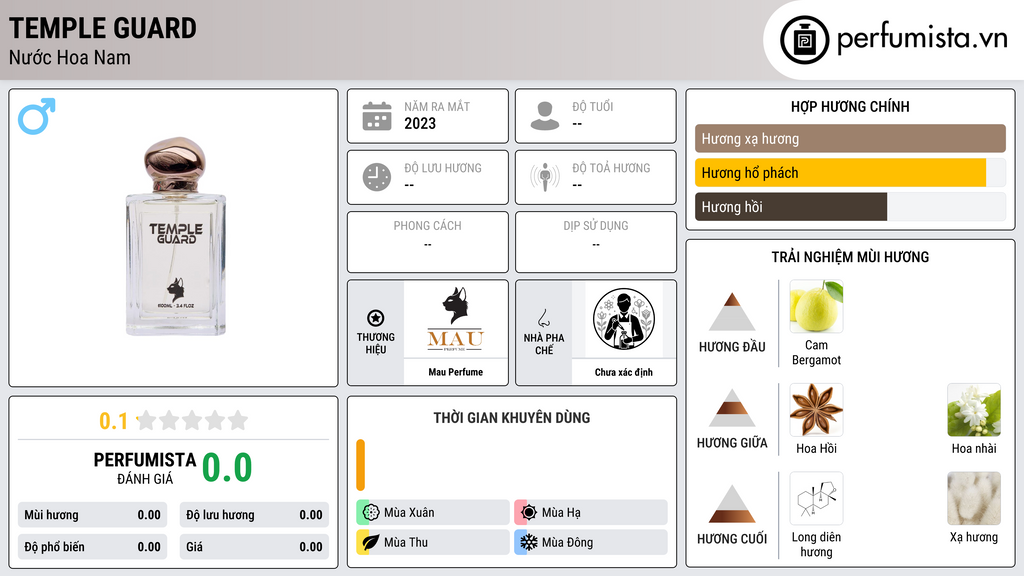Click the Trải Nghiệm Mùi Hương heading
Screen dimensions: 1024x576
click(850, 257)
